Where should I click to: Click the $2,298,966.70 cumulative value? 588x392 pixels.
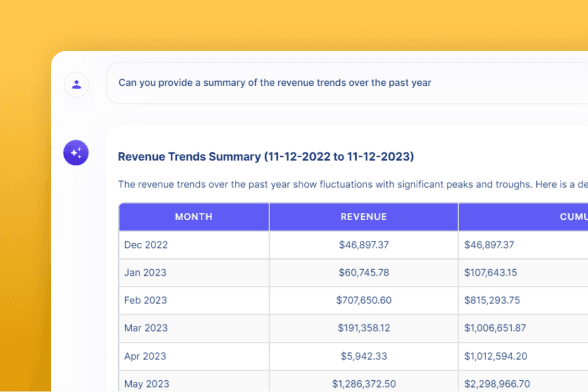coord(497,384)
